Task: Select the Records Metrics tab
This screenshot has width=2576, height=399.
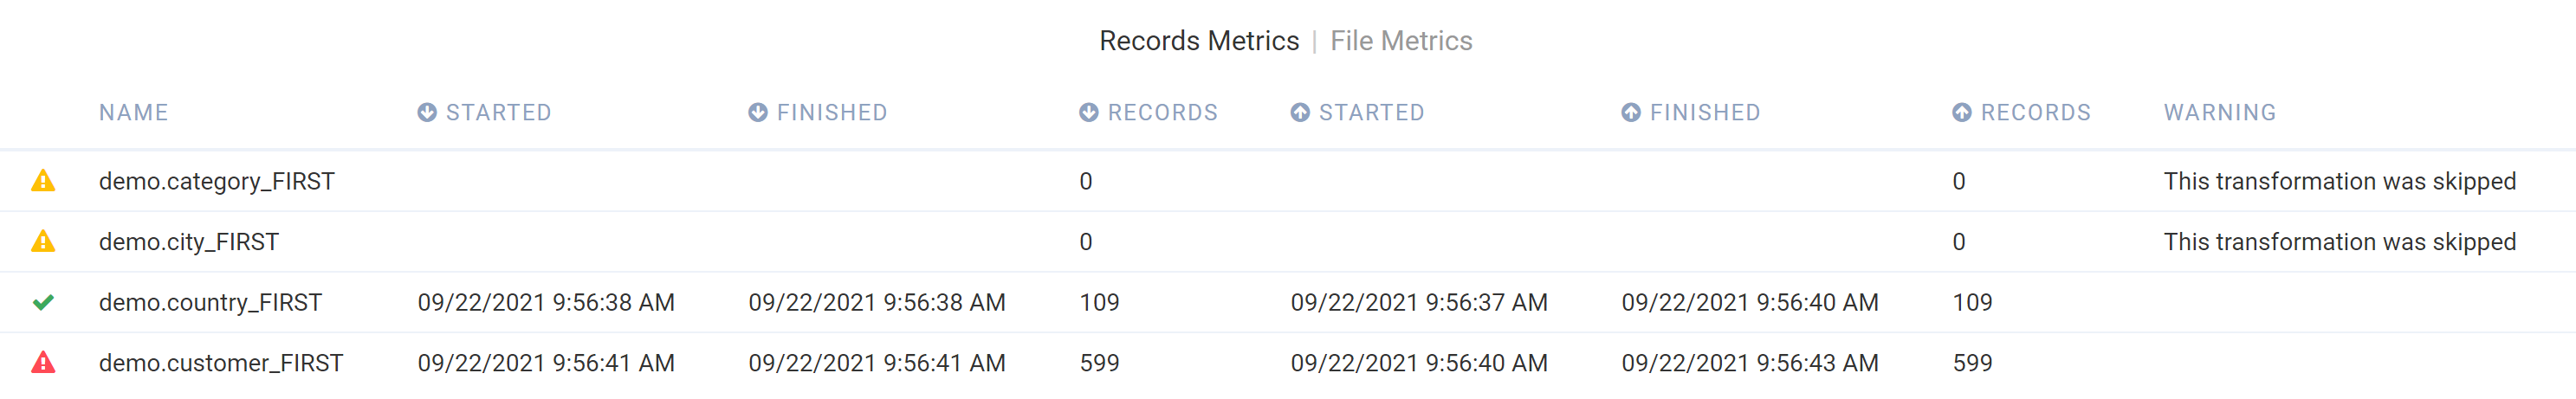Action: coord(1199,41)
